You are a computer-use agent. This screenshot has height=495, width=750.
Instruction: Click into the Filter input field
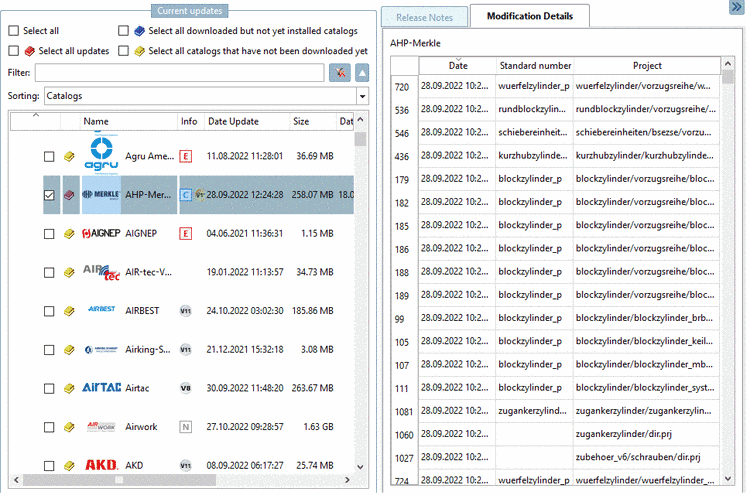[x=180, y=73]
